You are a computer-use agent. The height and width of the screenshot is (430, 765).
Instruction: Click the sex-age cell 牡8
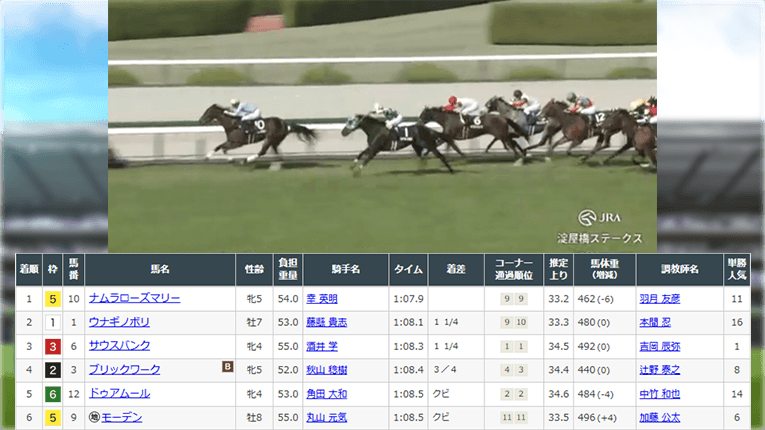[x=254, y=418]
